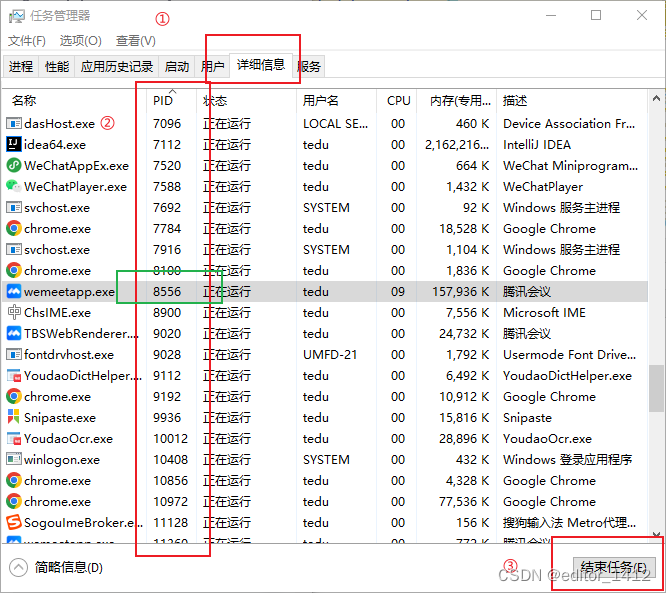This screenshot has width=666, height=593.
Task: Click the YoudaoOcr.exe icon
Action: 14,438
